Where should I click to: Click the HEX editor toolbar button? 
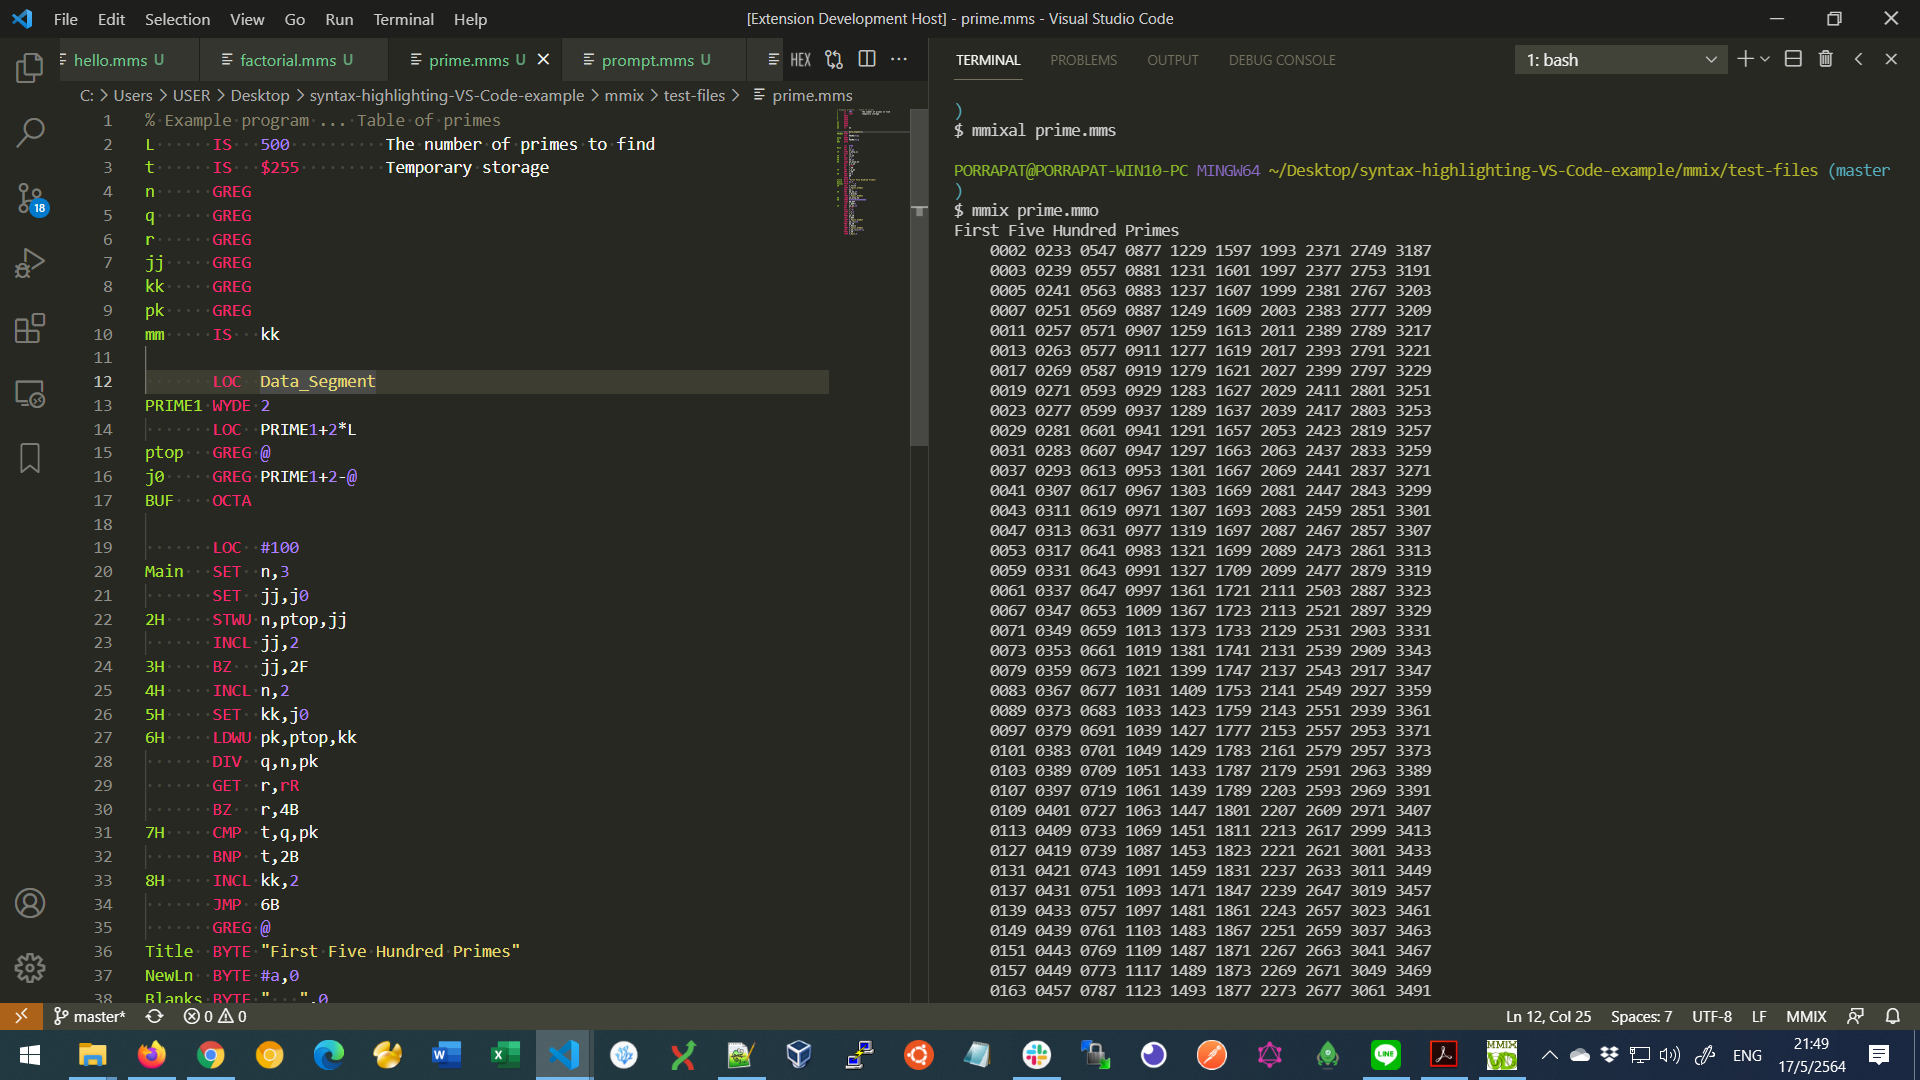[800, 60]
